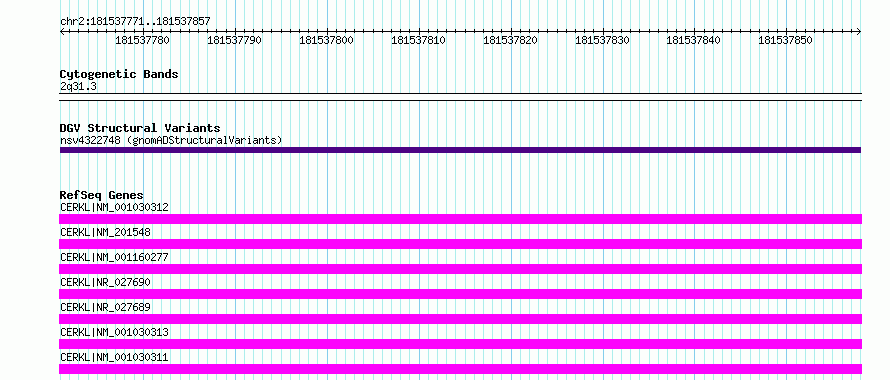Screen dimensions: 890x380
Task: Open the DGV Structural Variants track title
Action: pyautogui.click(x=140, y=128)
